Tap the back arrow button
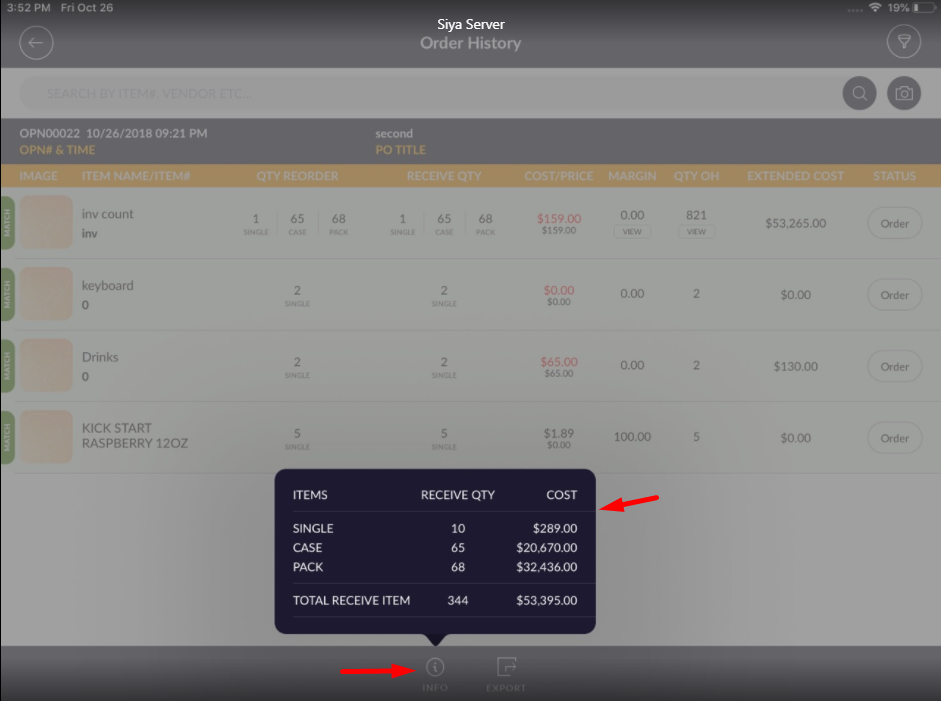Viewport: 941px width, 701px height. (37, 42)
